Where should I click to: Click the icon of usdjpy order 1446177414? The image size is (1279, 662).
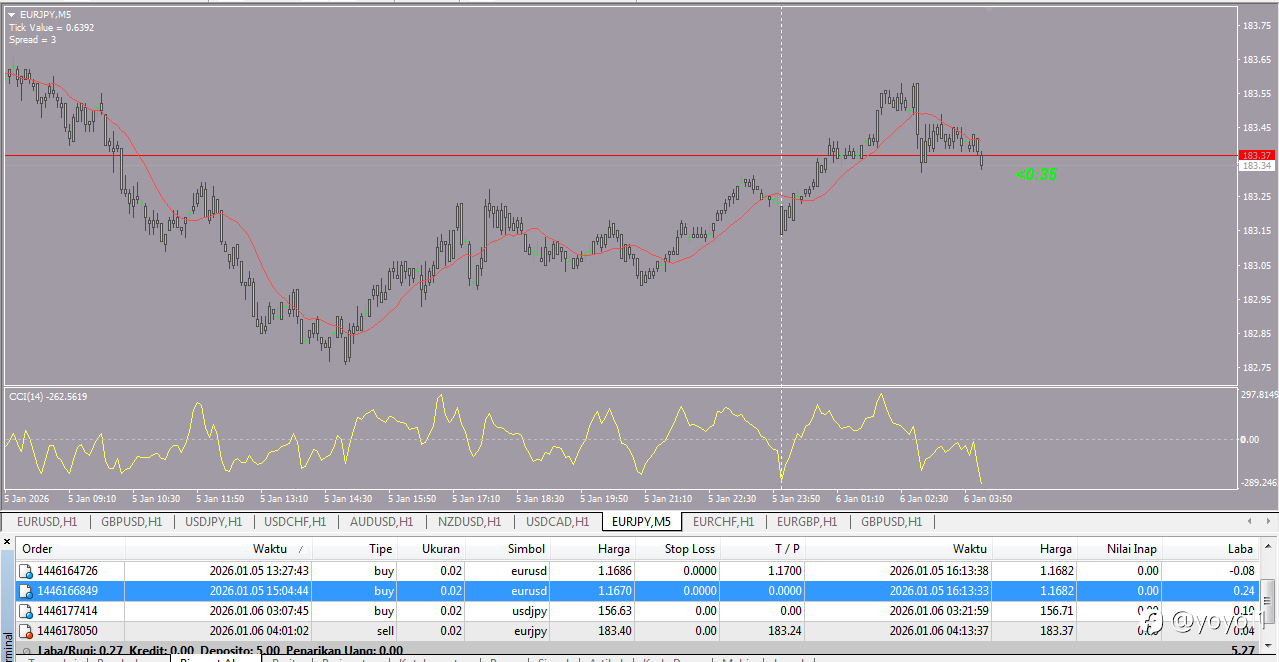tap(26, 611)
